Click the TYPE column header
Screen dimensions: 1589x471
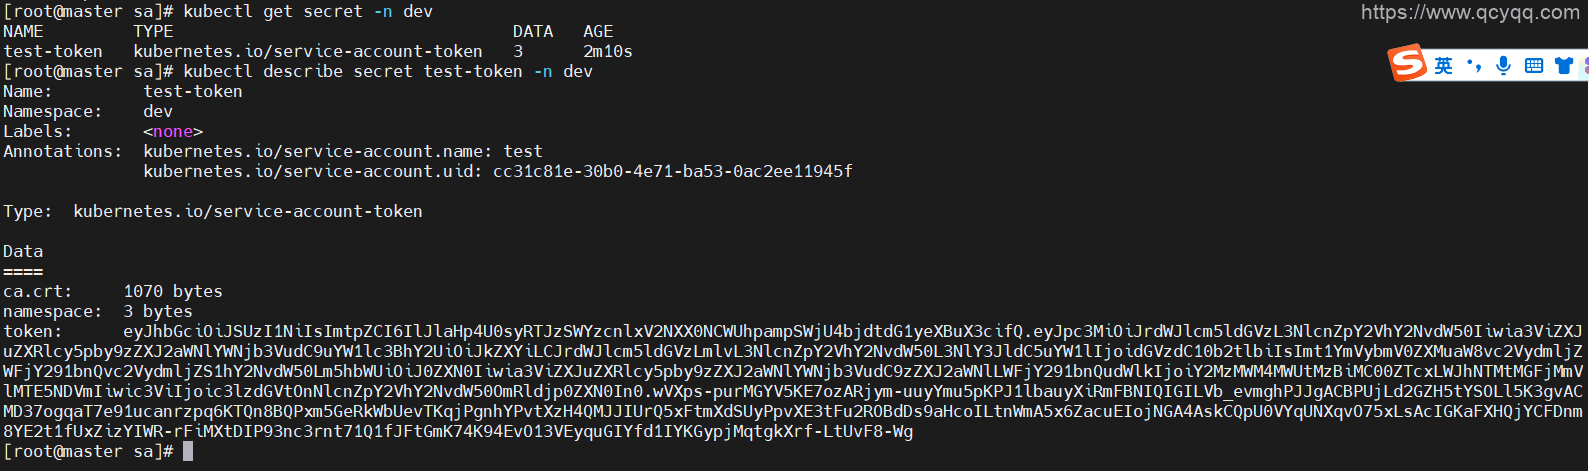point(153,32)
